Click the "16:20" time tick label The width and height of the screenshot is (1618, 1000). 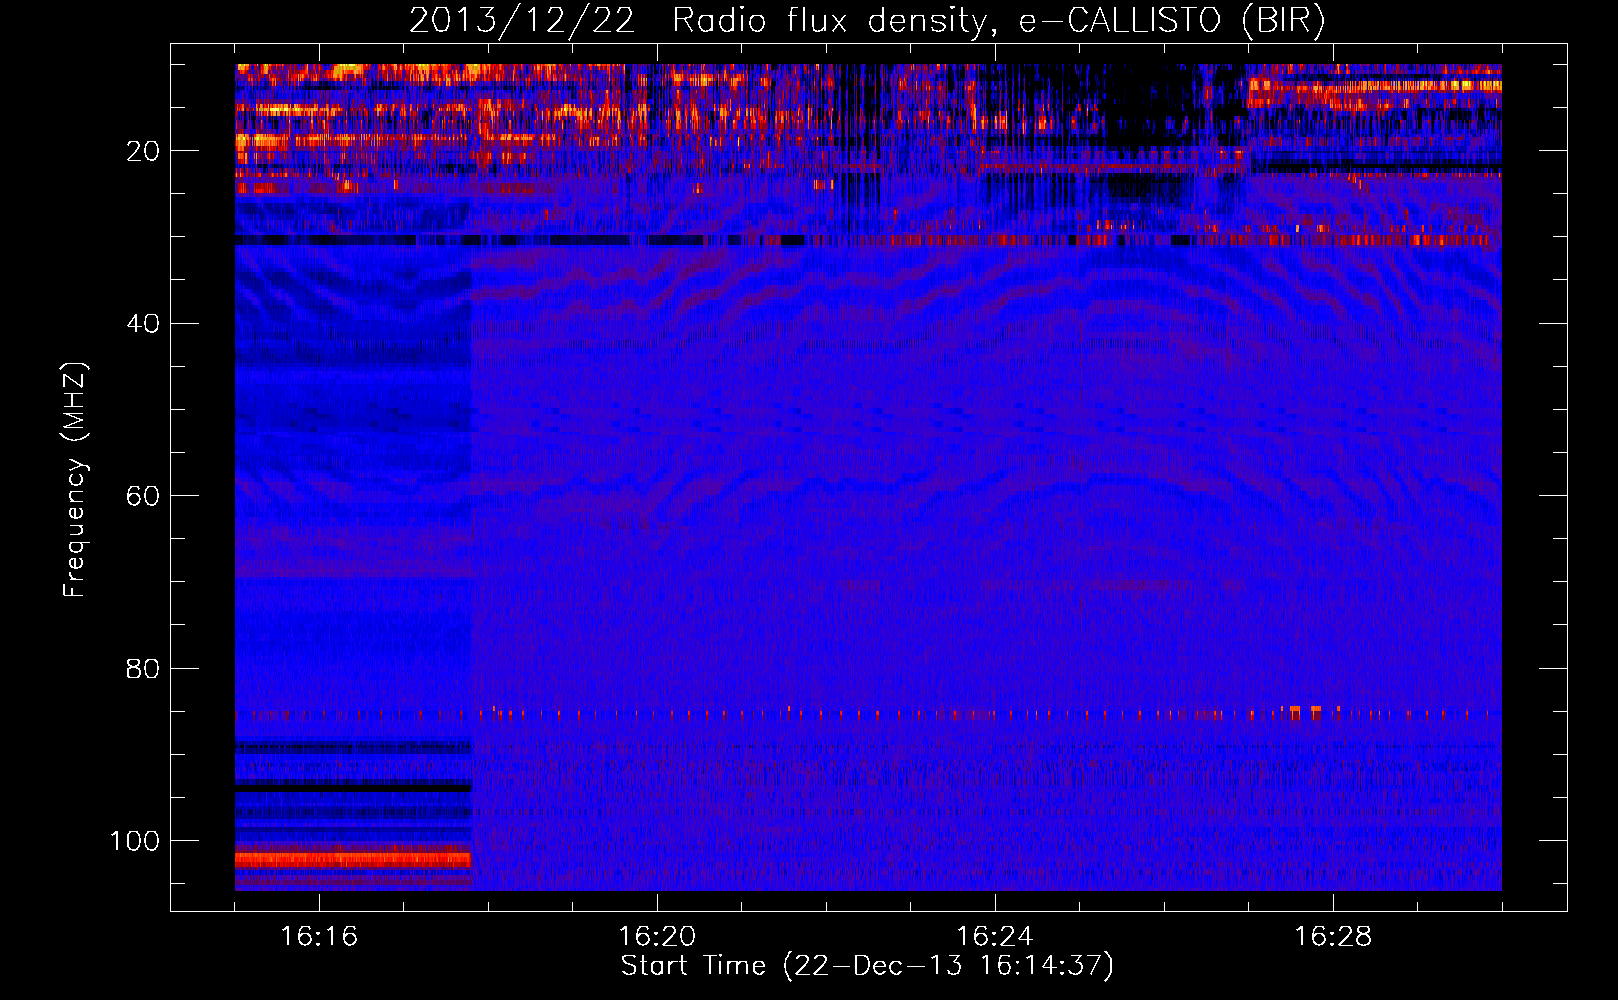click(657, 937)
